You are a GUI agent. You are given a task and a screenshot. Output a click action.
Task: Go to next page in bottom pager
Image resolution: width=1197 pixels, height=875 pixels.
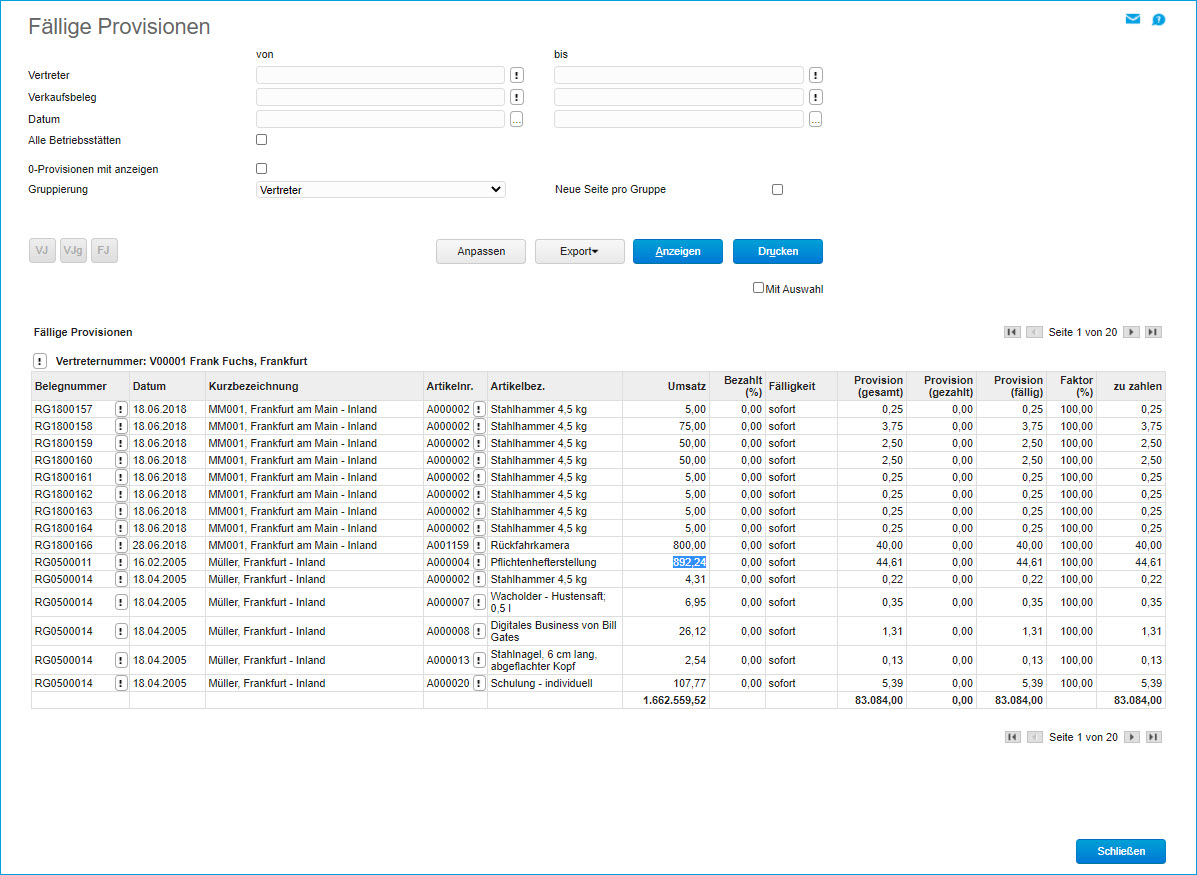click(1132, 737)
